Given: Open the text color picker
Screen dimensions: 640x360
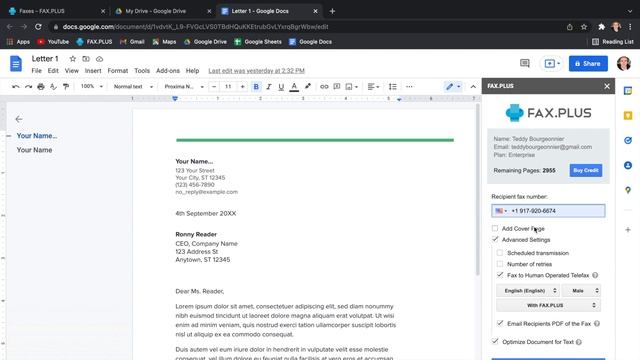Looking at the screenshot, I should 294,87.
